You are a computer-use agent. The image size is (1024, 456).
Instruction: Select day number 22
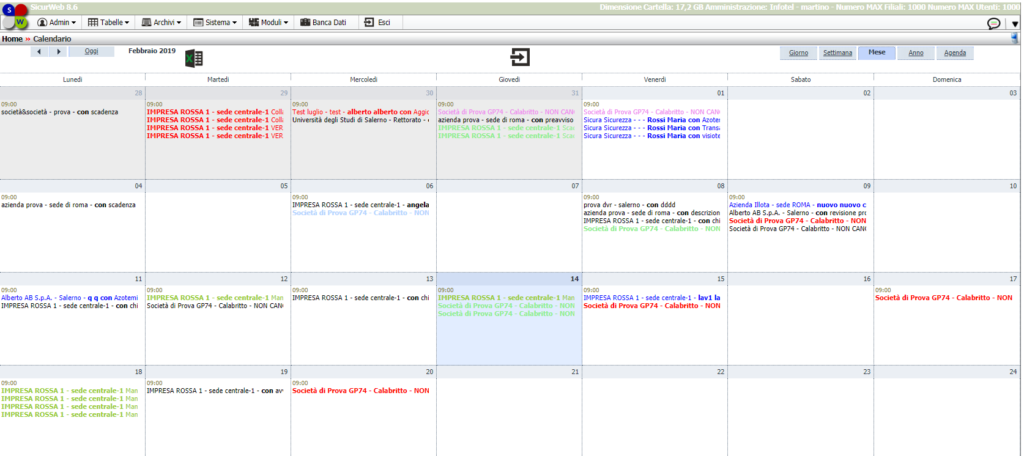[721, 372]
